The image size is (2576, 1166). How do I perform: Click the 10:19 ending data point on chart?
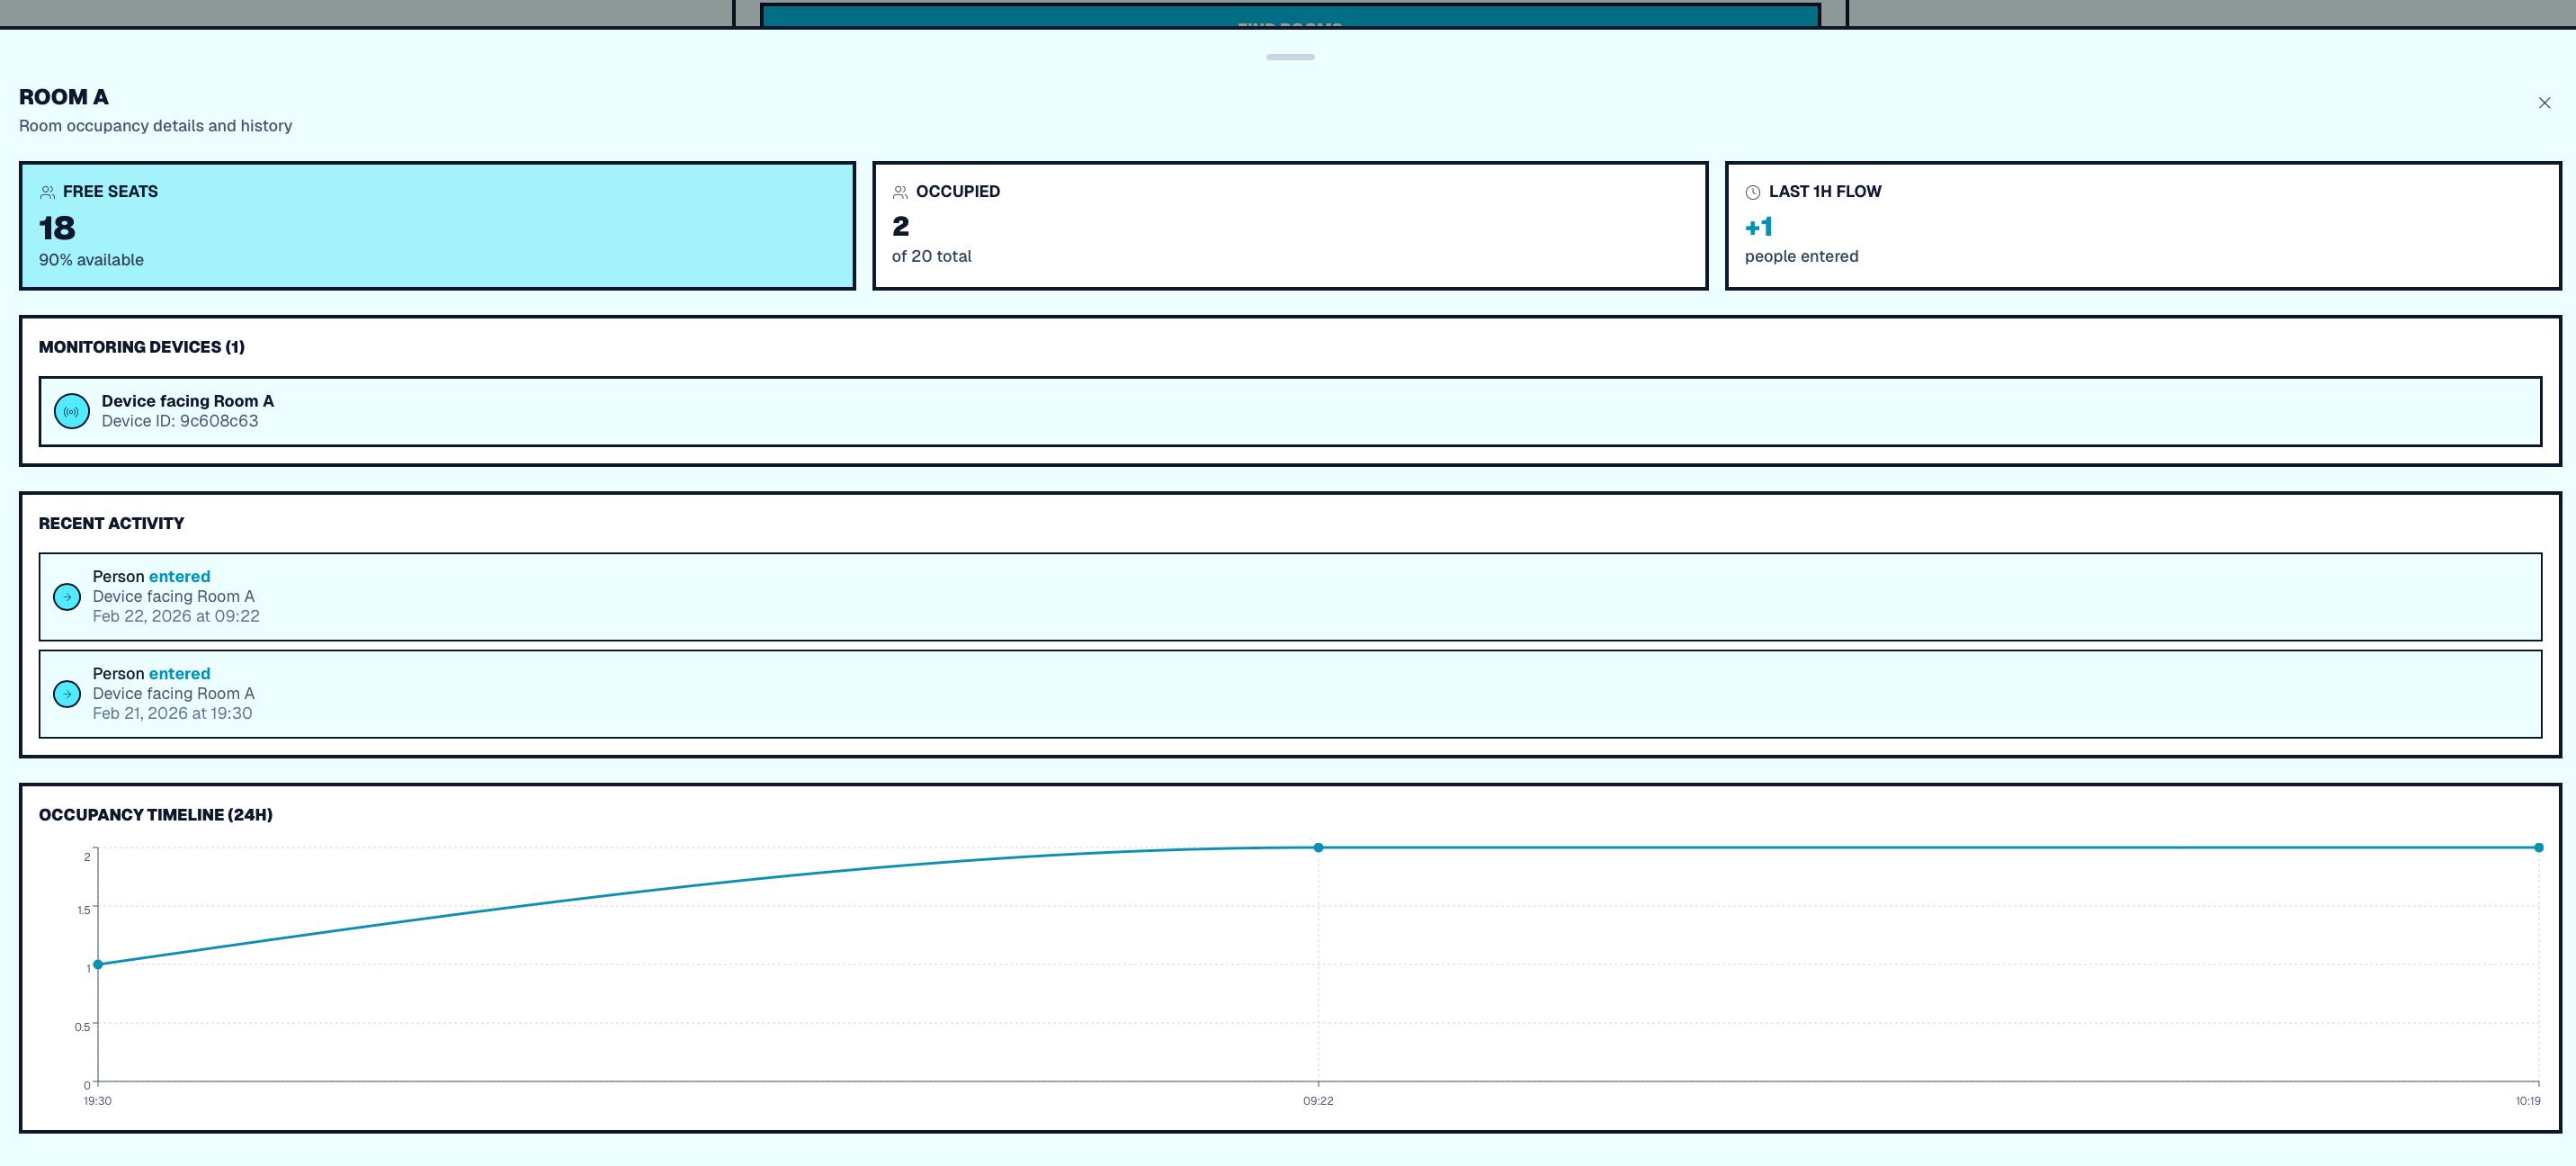coord(2538,847)
